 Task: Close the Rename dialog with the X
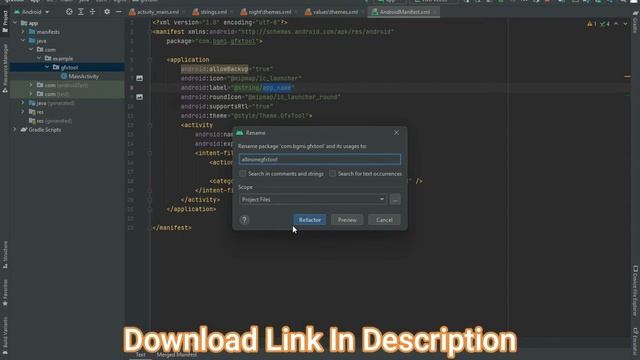pos(396,133)
